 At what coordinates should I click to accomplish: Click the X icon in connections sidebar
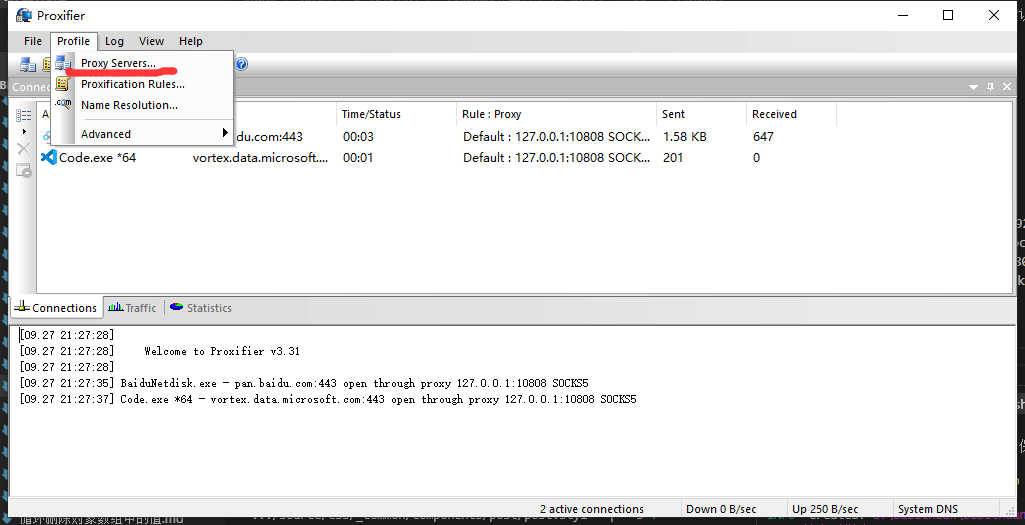pos(24,149)
